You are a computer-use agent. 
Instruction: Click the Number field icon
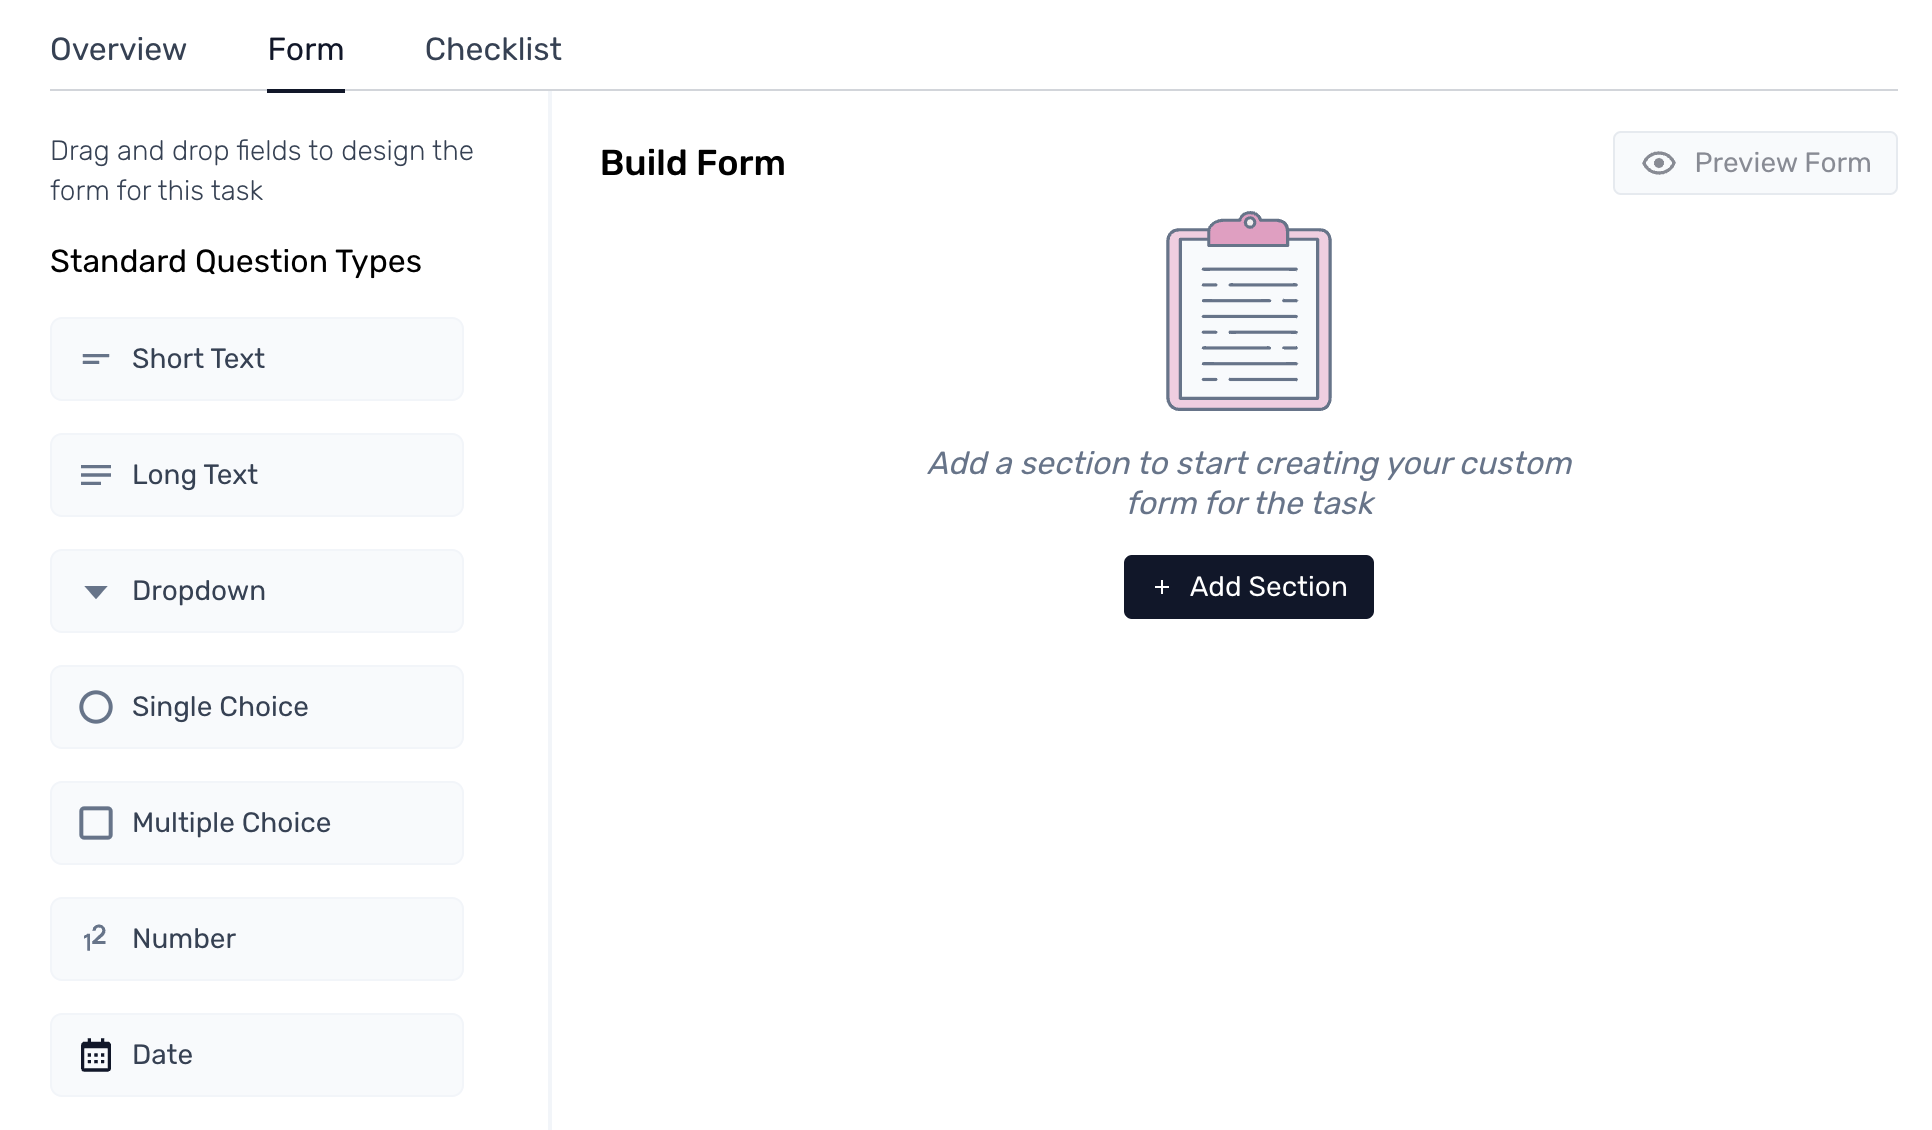(95, 938)
